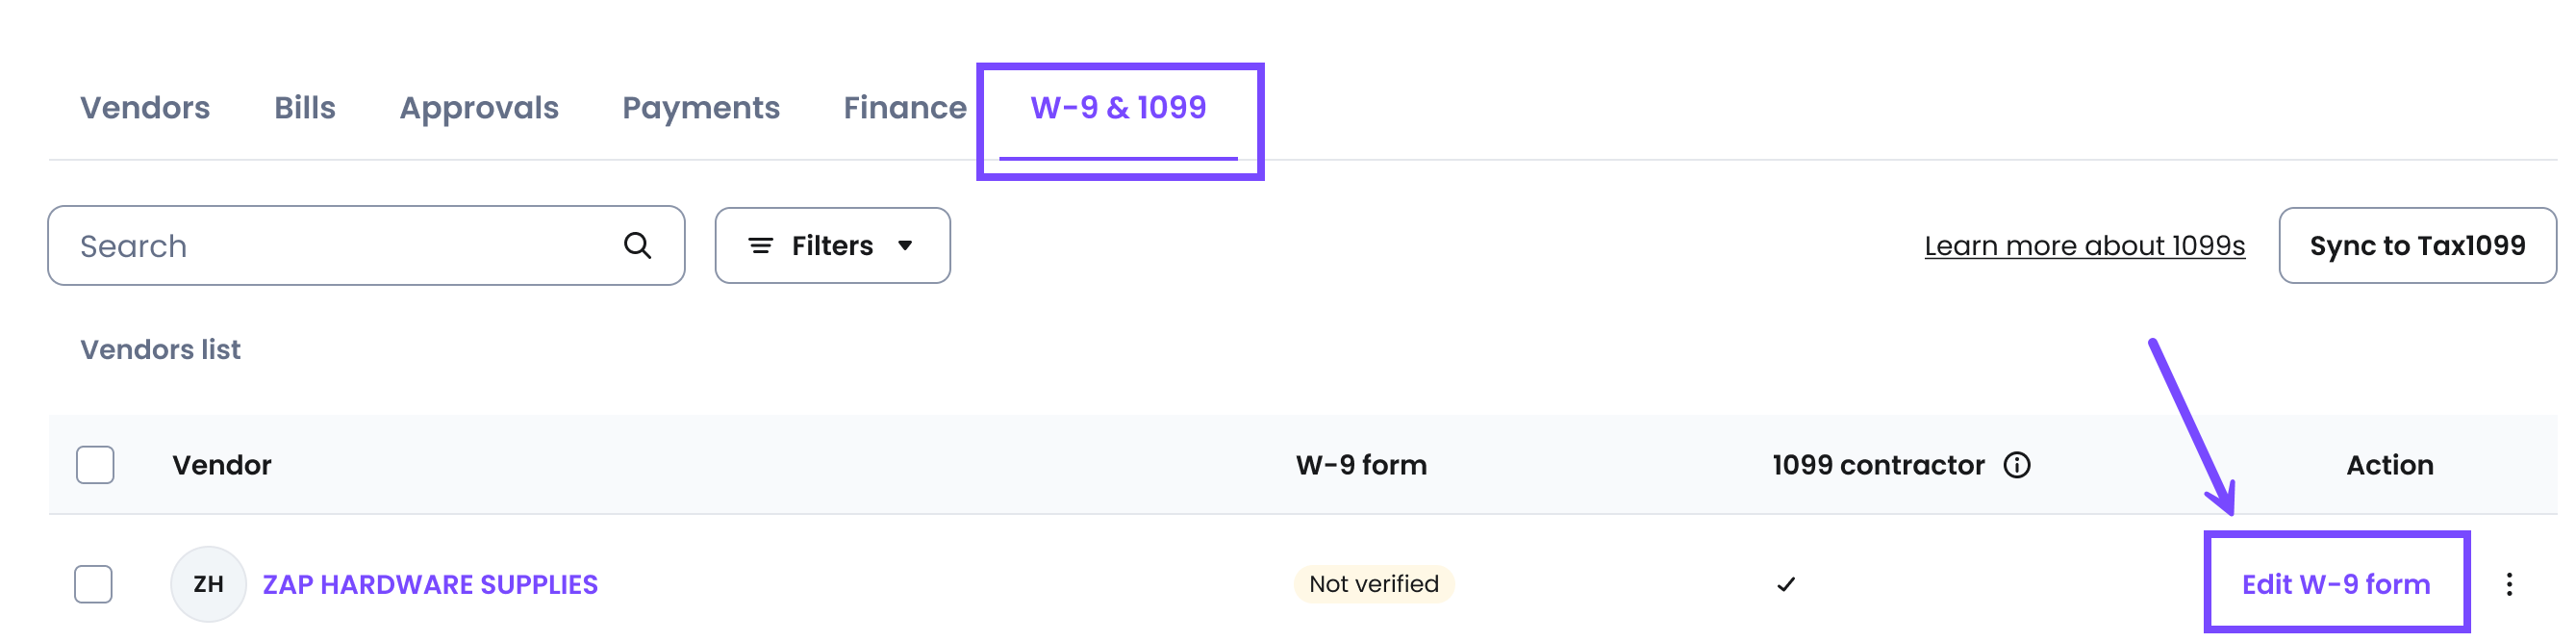Open Learn more about 1099s link

pyautogui.click(x=2084, y=246)
